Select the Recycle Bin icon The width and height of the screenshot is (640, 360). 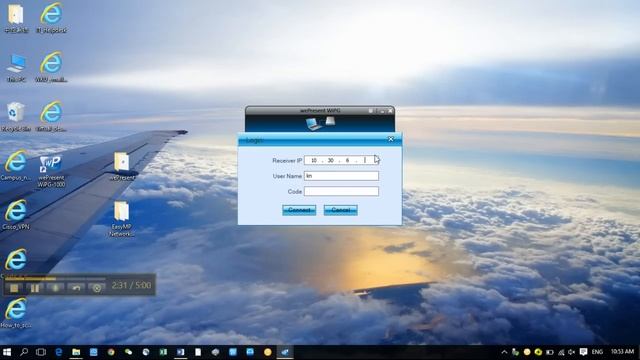click(x=16, y=117)
